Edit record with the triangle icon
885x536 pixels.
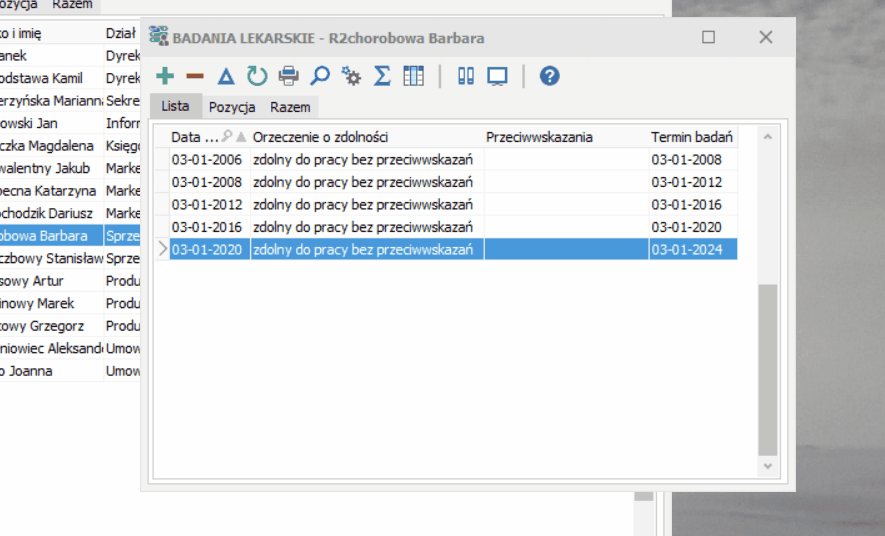click(226, 76)
